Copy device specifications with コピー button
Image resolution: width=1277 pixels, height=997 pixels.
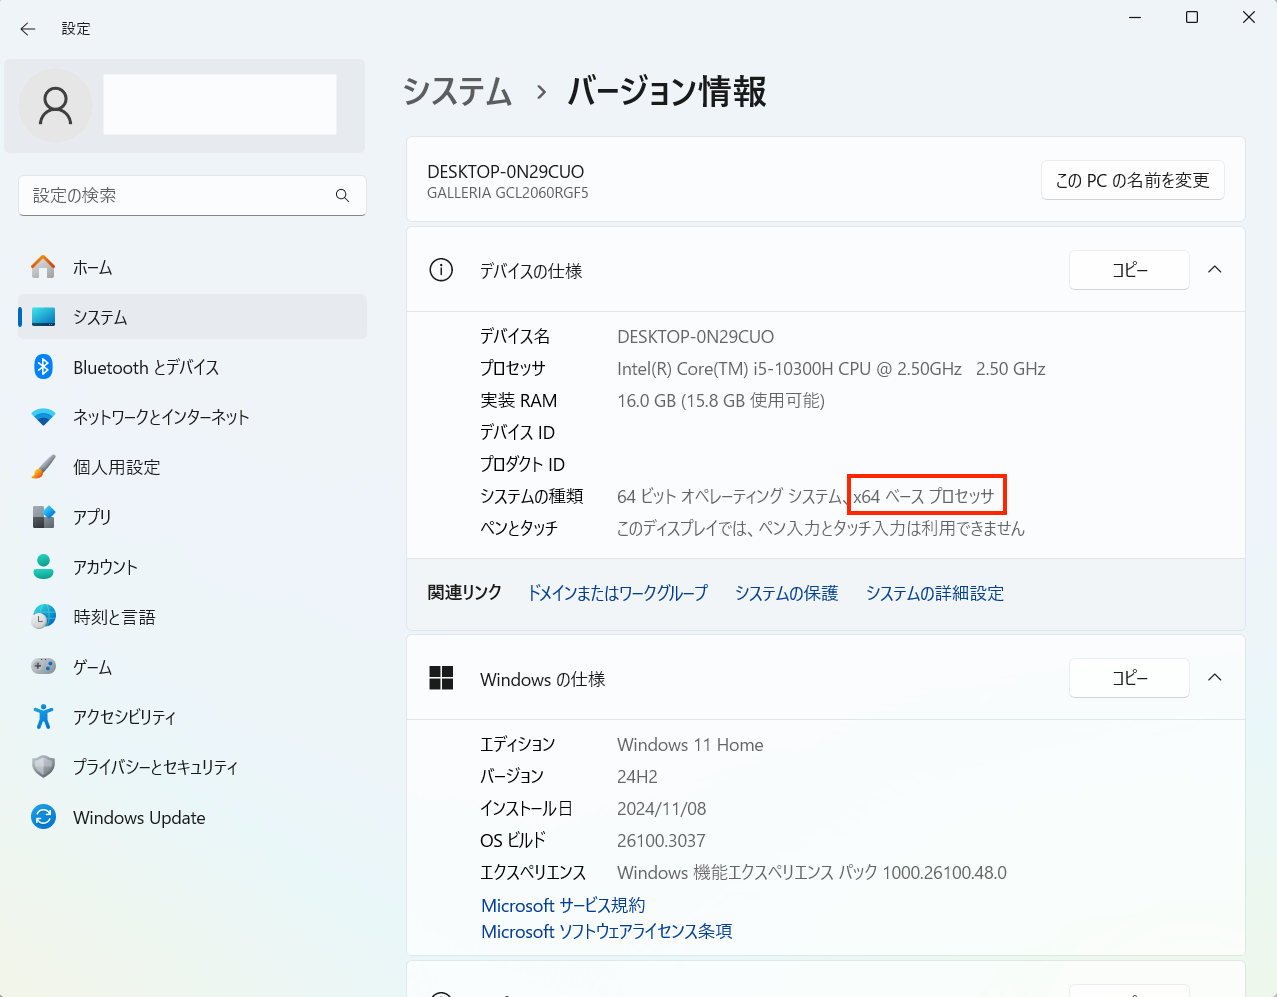[x=1129, y=270]
